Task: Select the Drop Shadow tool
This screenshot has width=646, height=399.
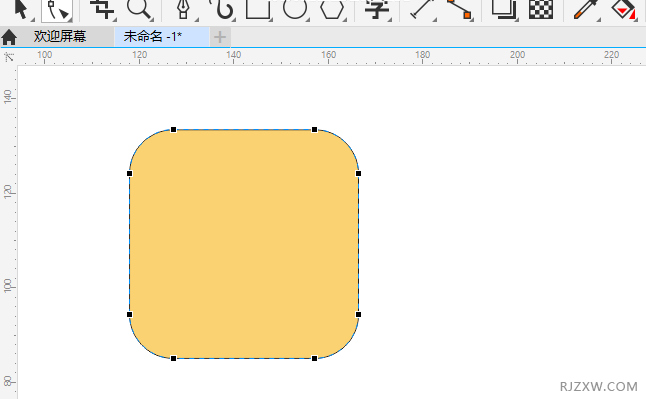Action: 504,9
